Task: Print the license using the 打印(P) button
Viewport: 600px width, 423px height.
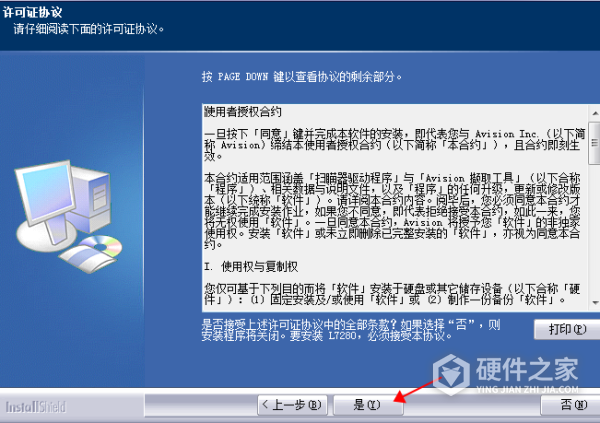Action: (567, 329)
